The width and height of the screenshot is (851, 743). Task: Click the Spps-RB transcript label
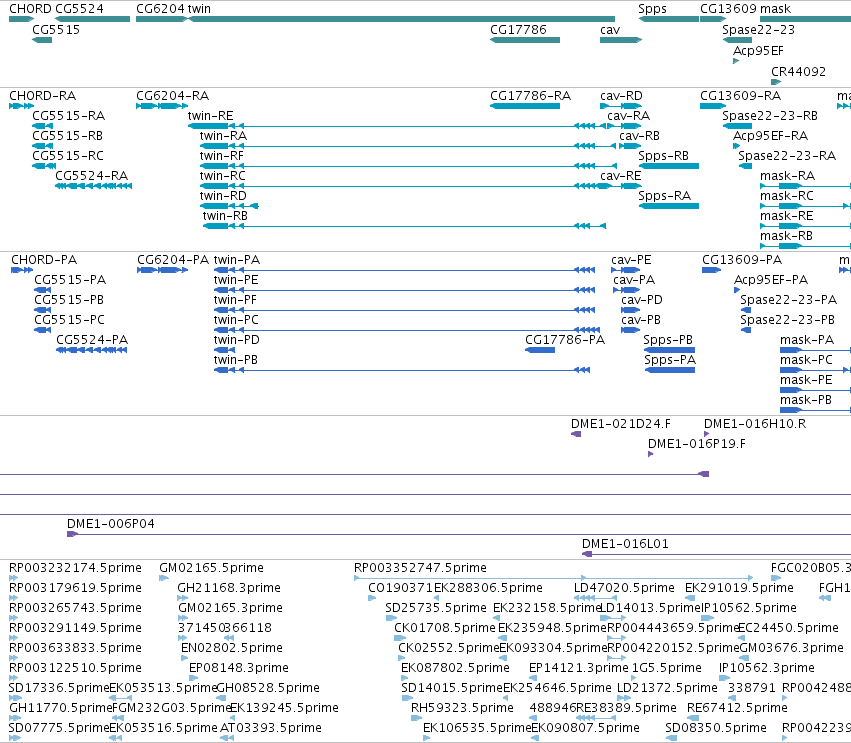click(x=663, y=156)
